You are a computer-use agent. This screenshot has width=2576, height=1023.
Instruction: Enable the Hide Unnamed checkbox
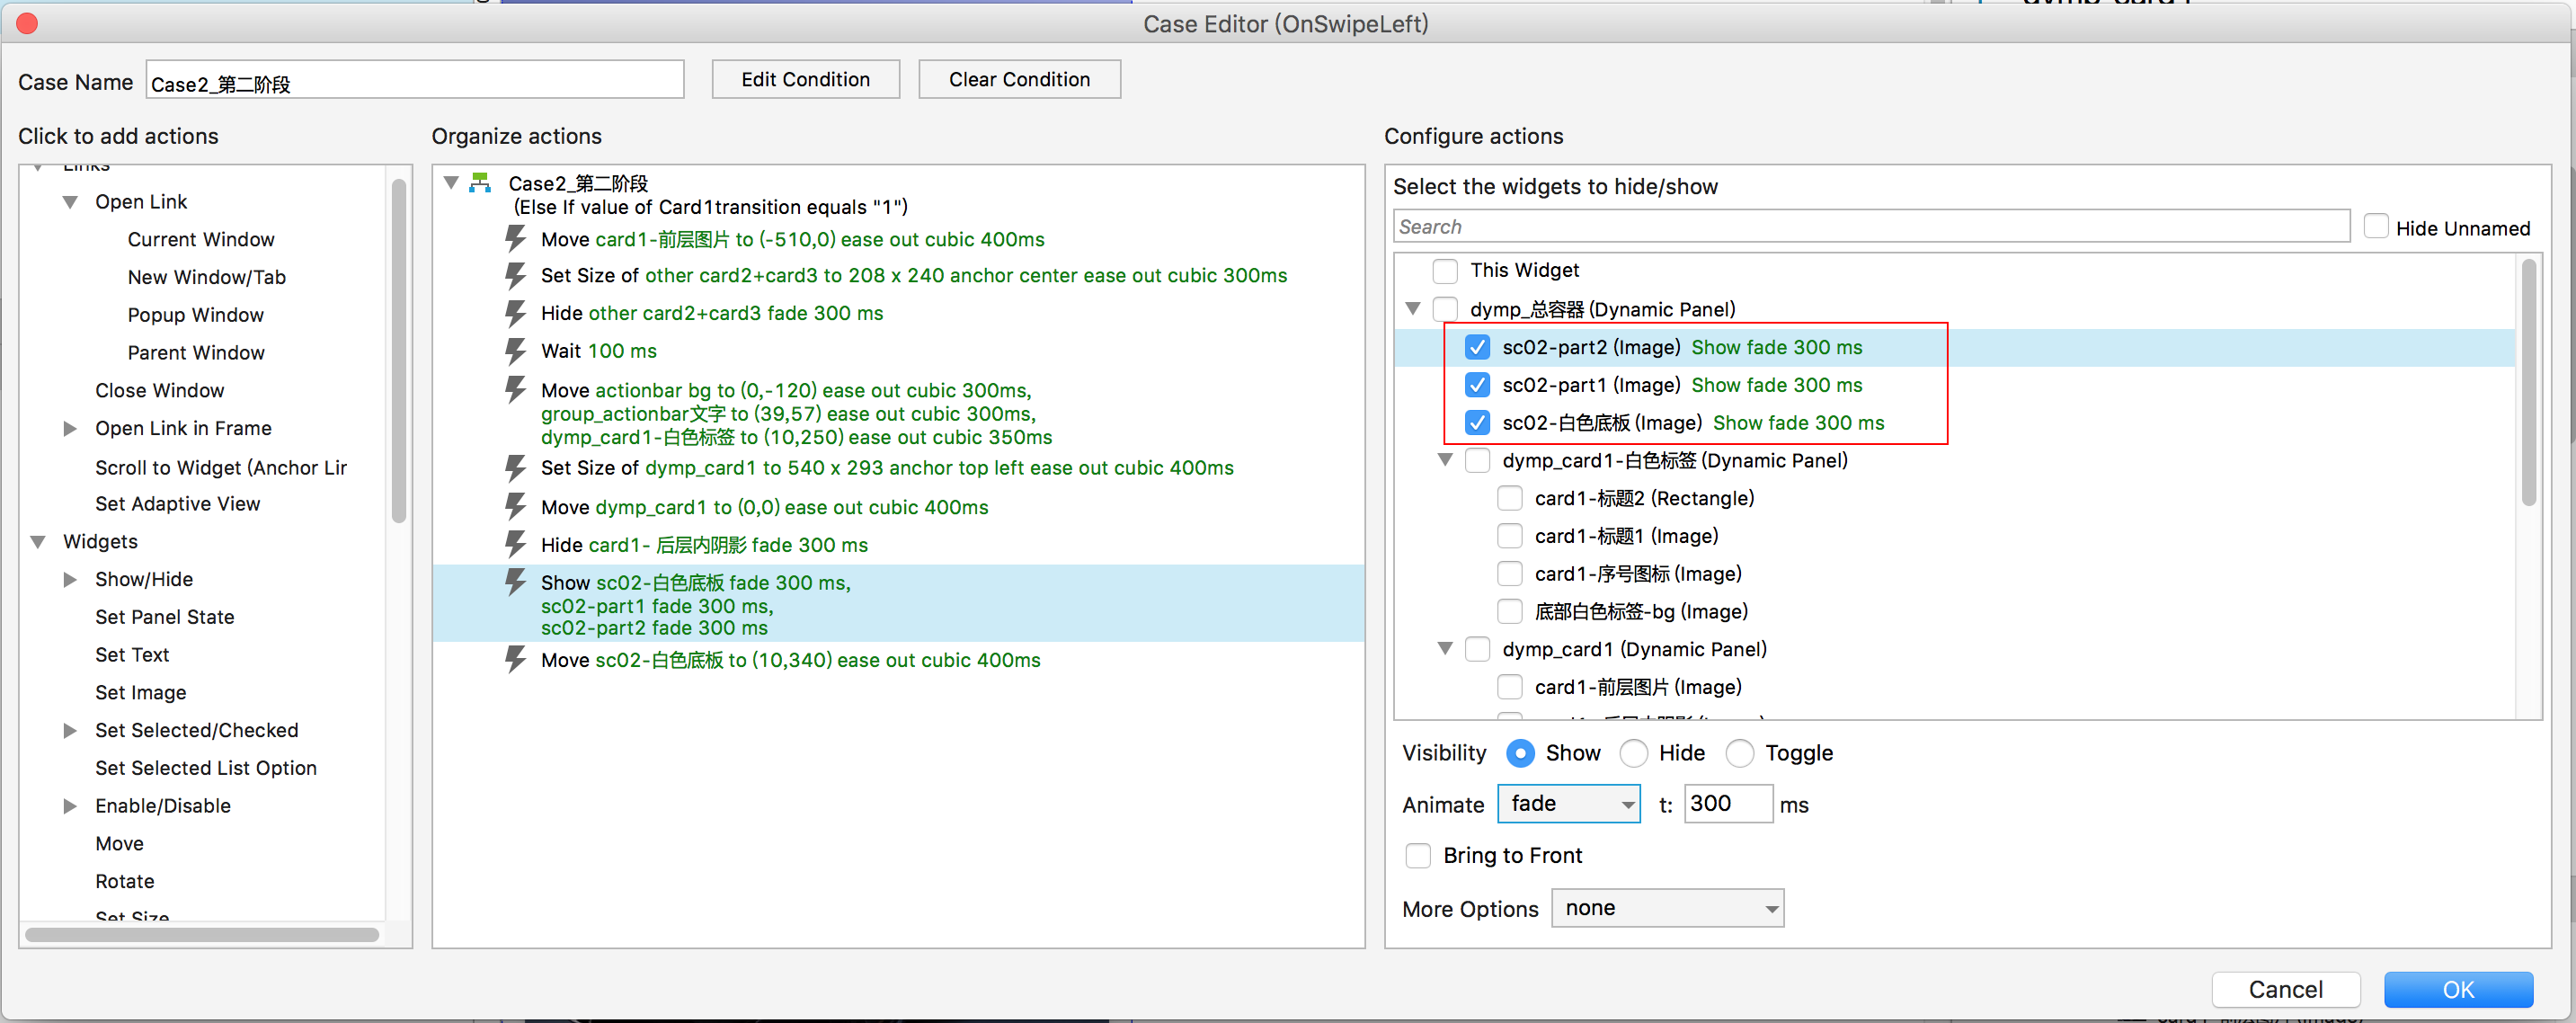tap(2375, 227)
